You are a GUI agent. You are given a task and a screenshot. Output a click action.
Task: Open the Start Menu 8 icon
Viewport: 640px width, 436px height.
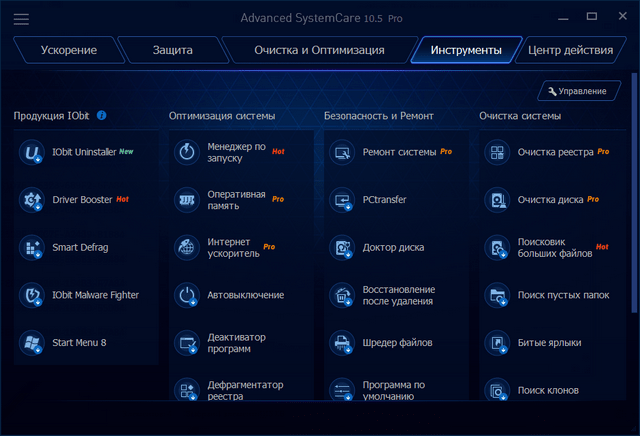(x=33, y=342)
